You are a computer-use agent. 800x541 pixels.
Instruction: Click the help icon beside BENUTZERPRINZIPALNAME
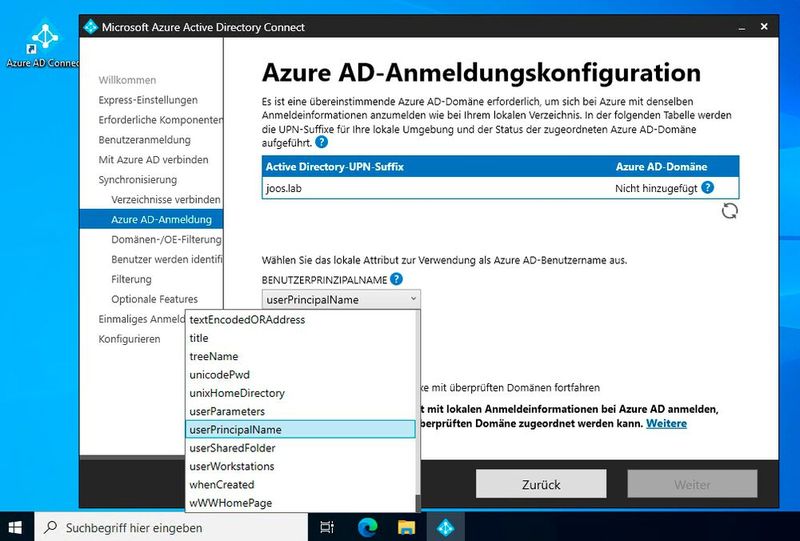[x=396, y=279]
